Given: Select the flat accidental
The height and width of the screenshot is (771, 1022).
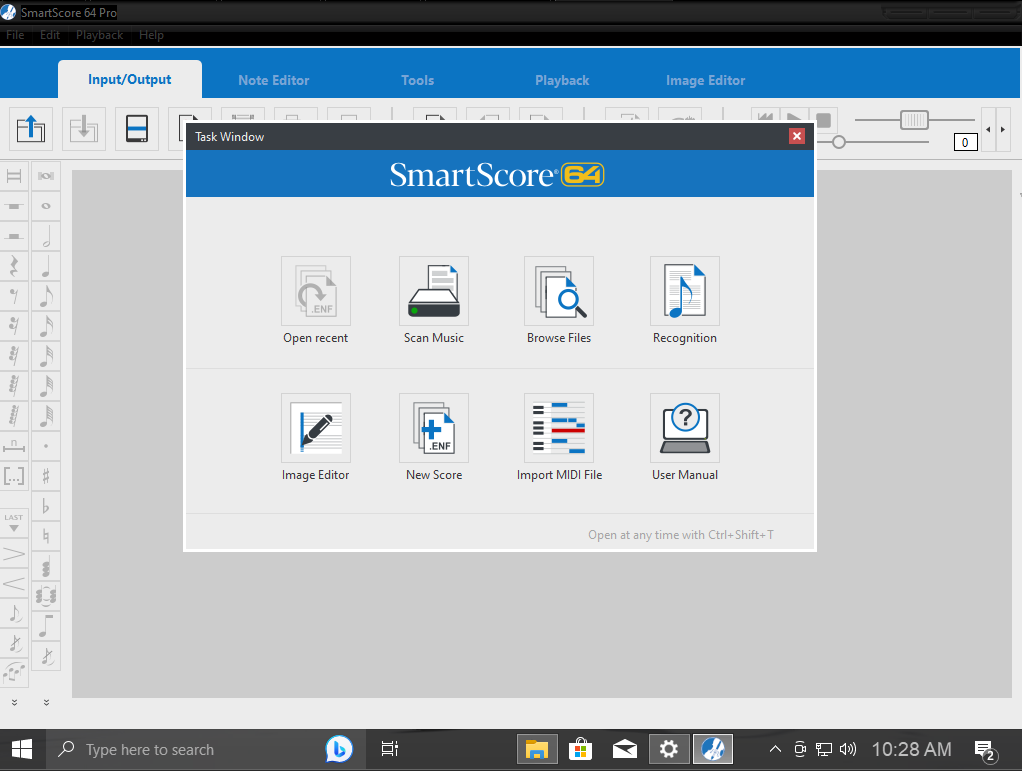Looking at the screenshot, I should (x=46, y=506).
